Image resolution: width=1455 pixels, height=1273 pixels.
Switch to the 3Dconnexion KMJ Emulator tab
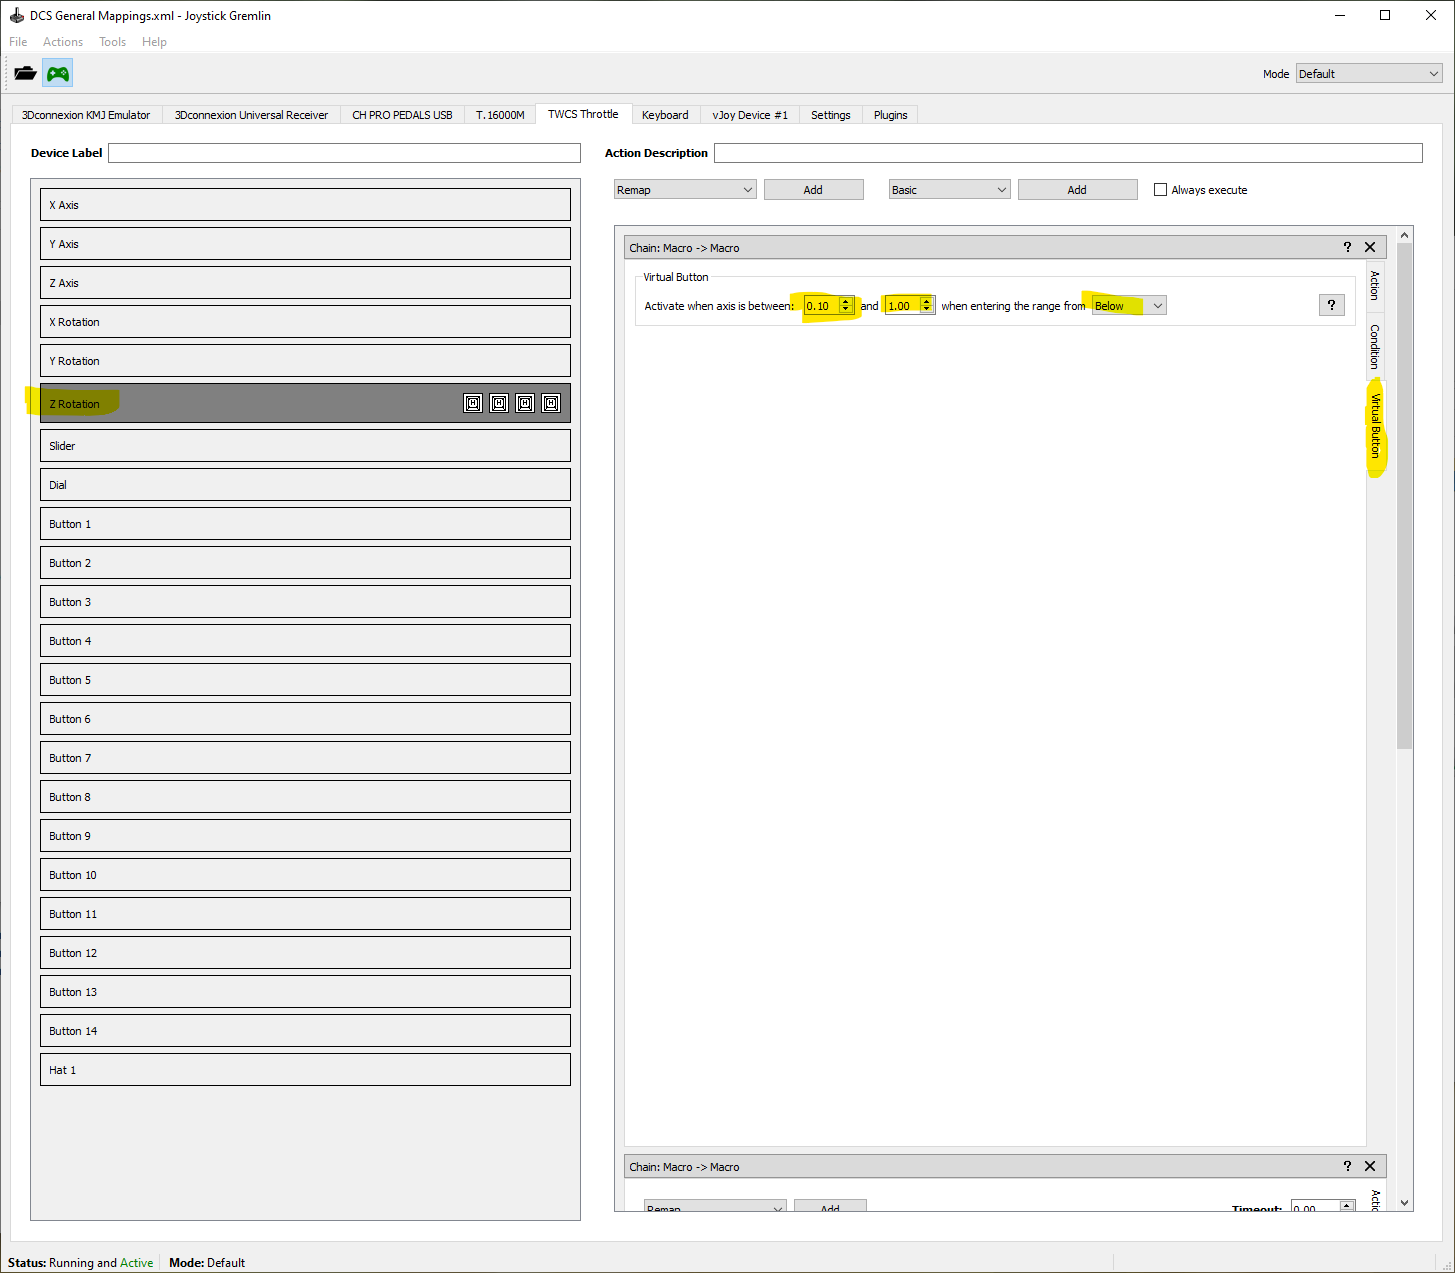(x=86, y=115)
